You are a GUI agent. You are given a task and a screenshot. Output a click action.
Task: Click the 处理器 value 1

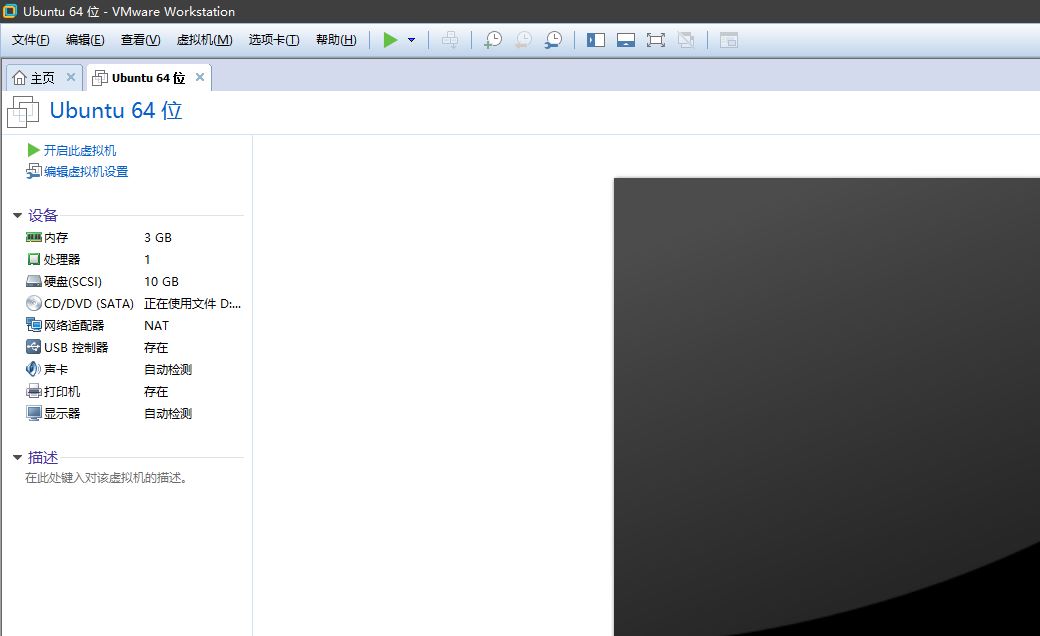[147, 259]
